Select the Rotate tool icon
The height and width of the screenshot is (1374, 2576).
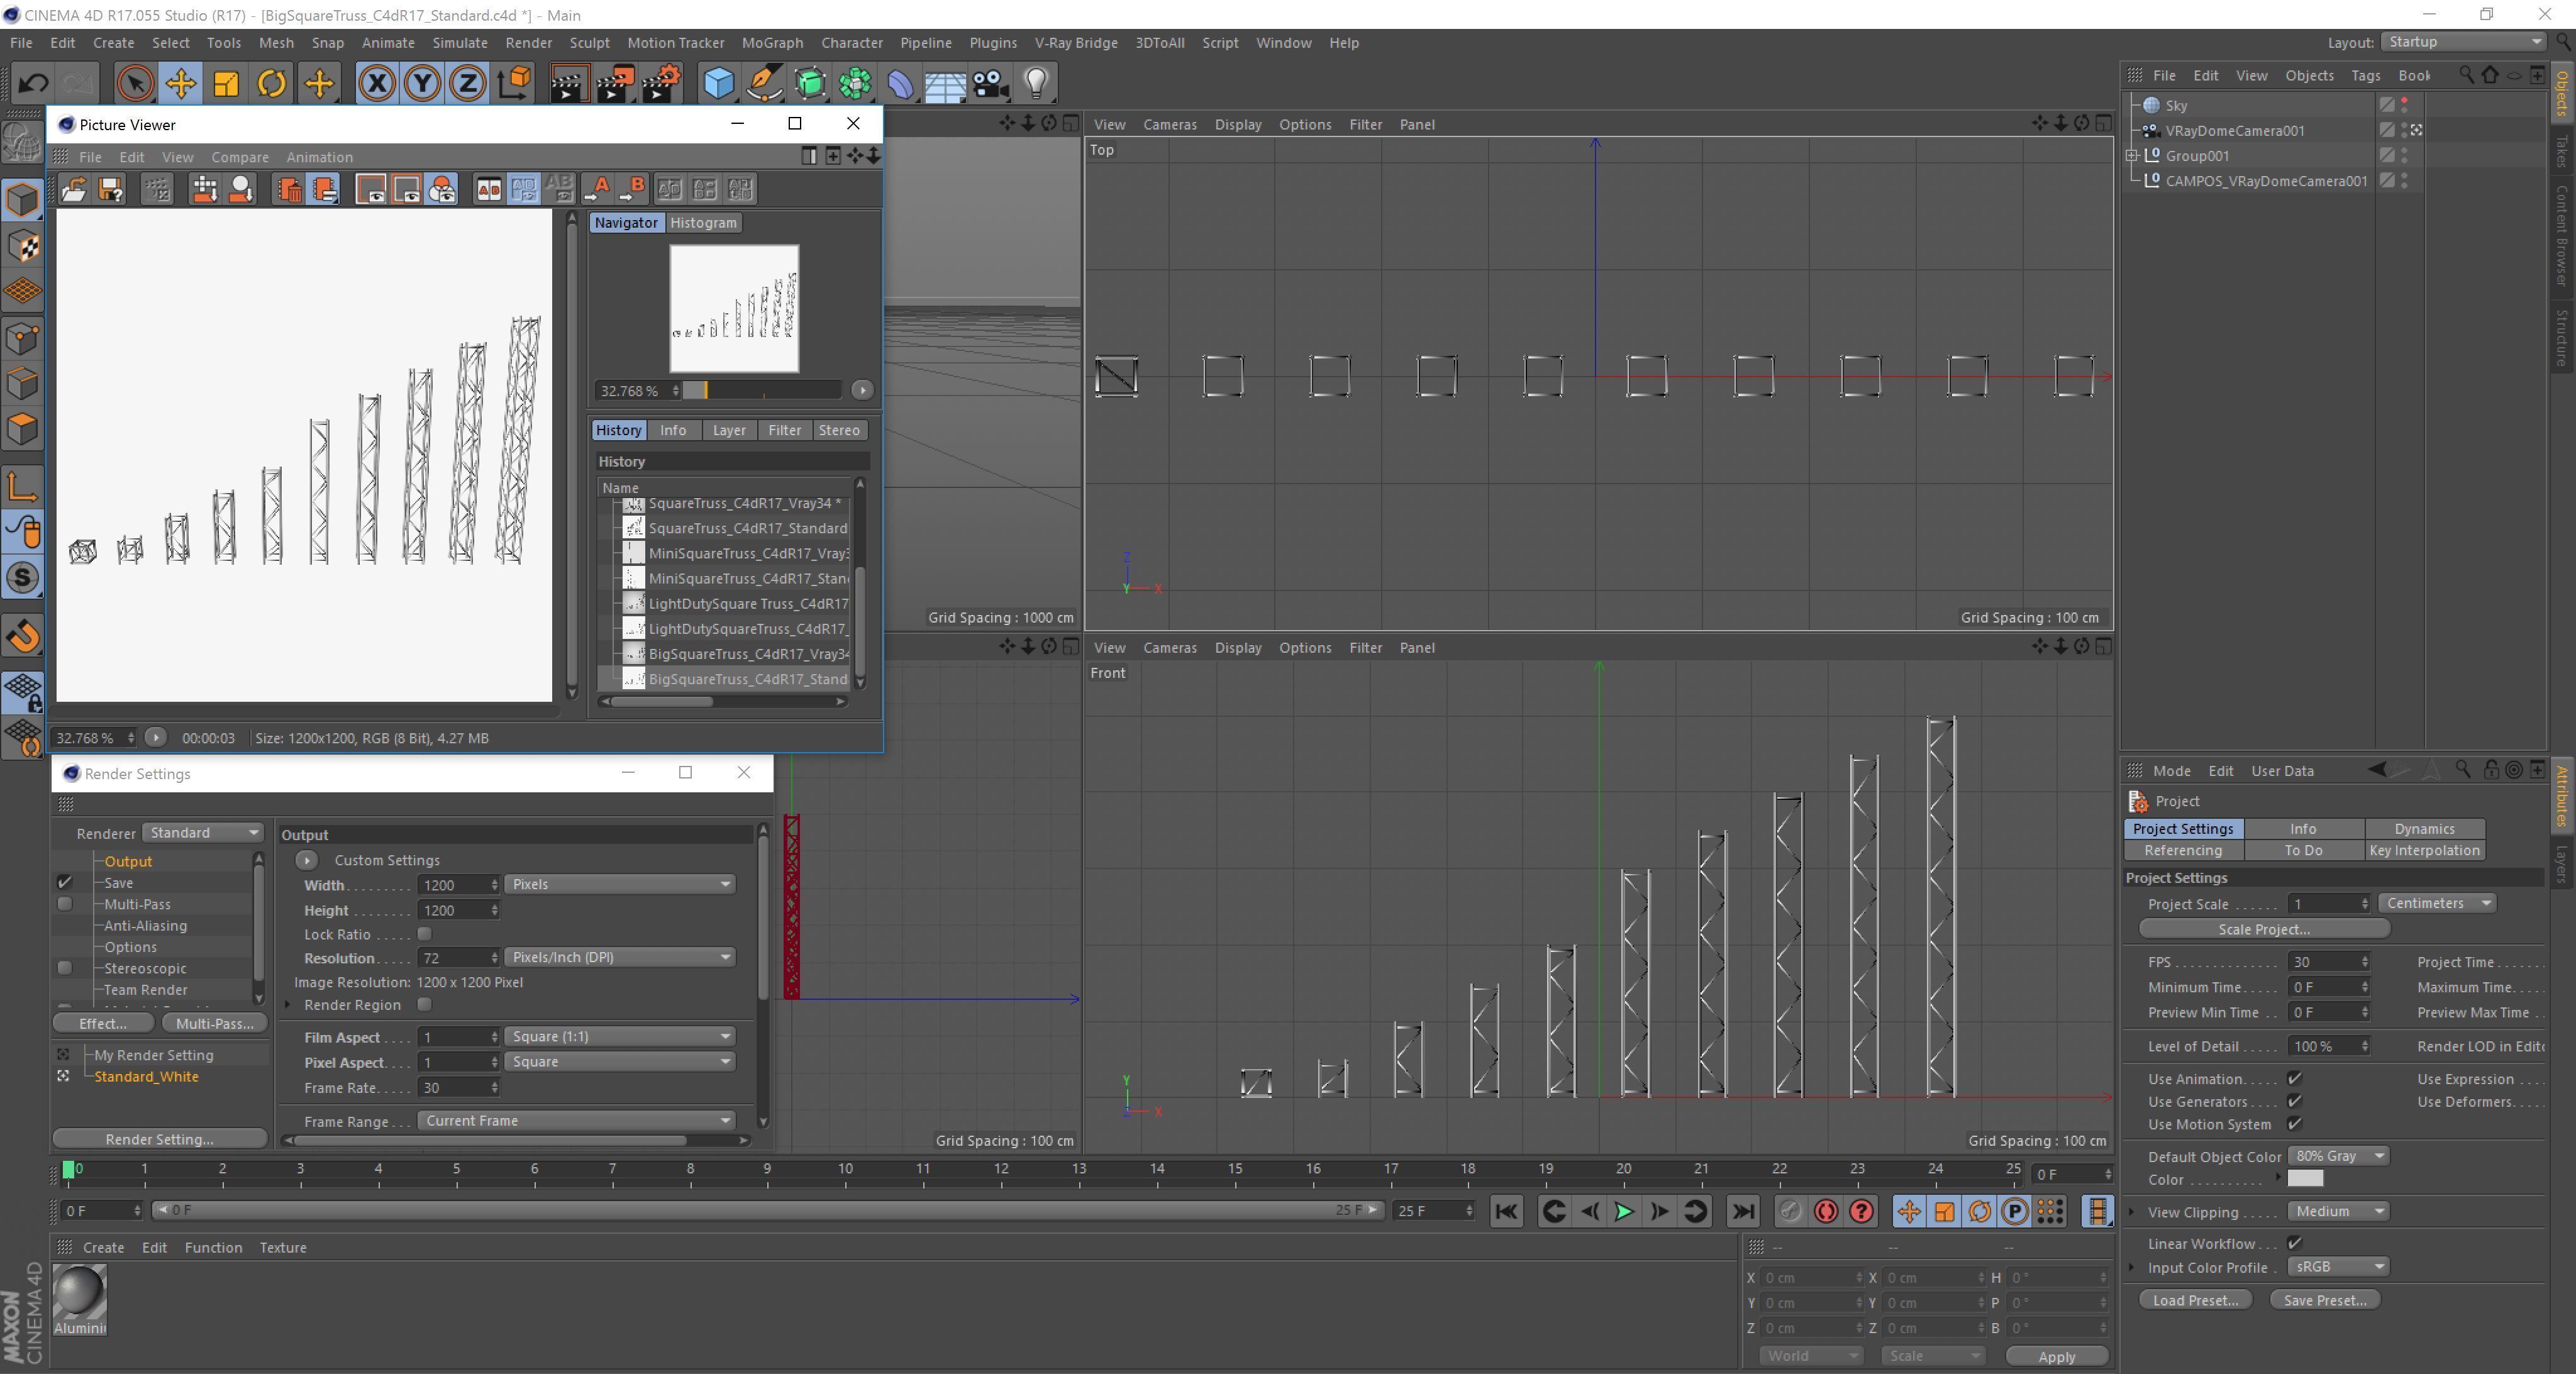pyautogui.click(x=271, y=83)
